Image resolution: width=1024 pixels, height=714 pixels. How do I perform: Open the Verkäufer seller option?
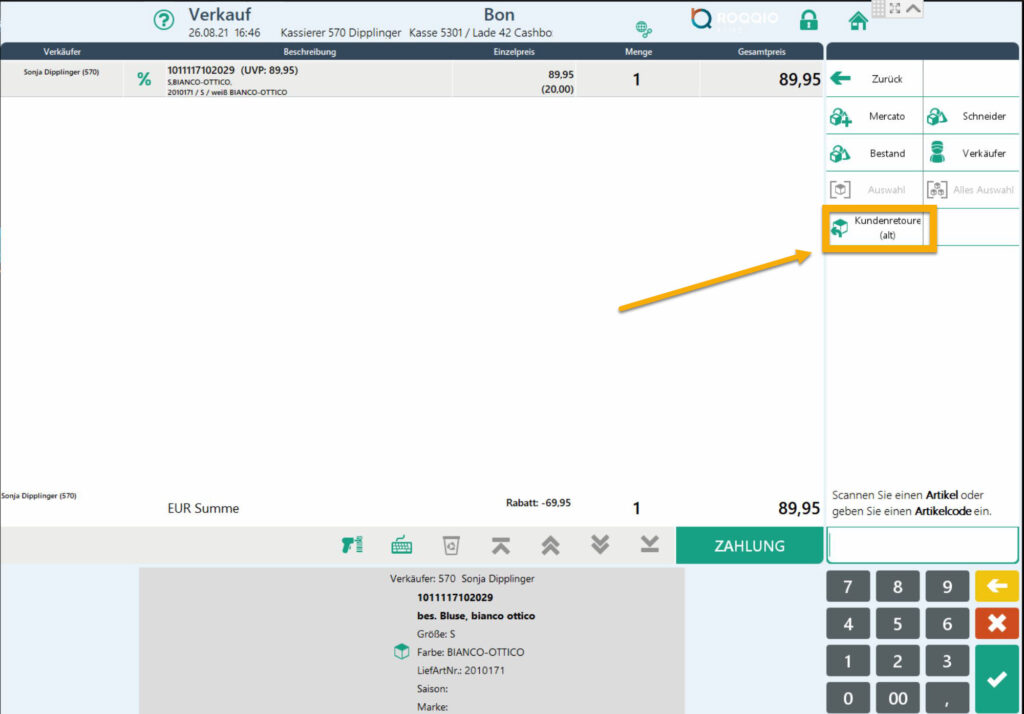pyautogui.click(x=970, y=153)
